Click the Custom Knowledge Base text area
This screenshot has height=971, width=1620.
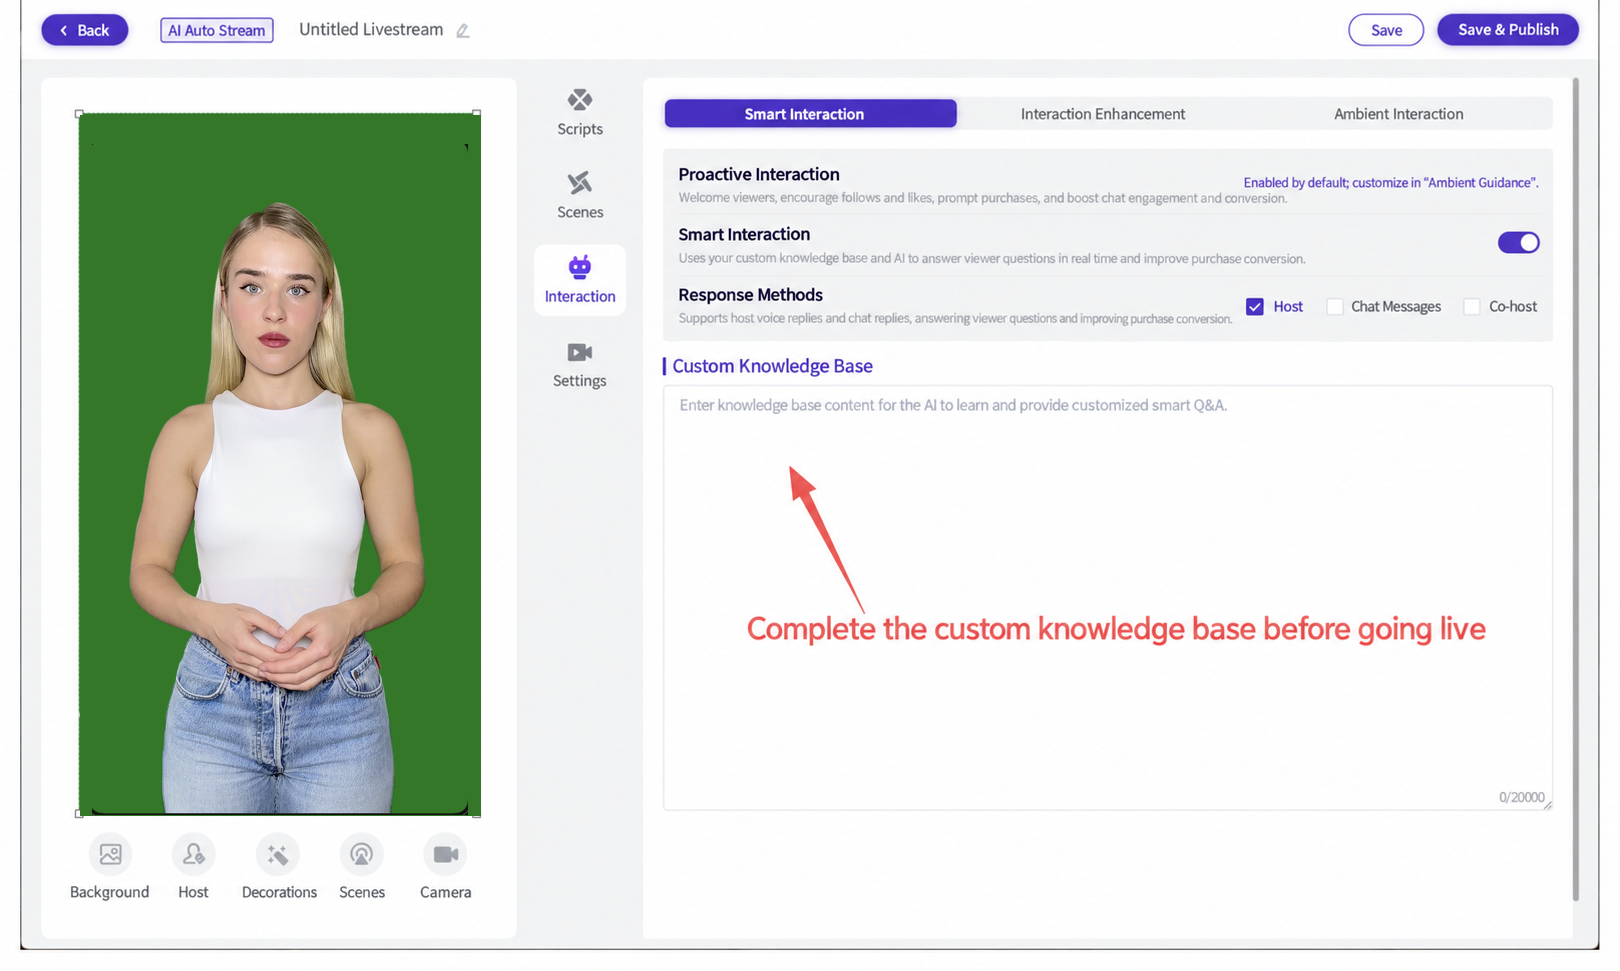[1108, 598]
